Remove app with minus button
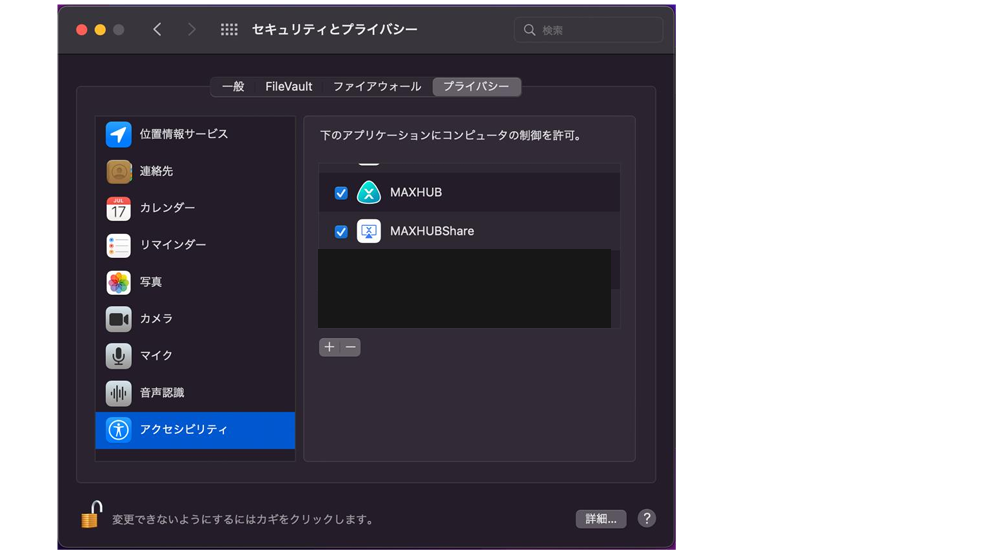Screen dimensions: 1006x555 350,347
